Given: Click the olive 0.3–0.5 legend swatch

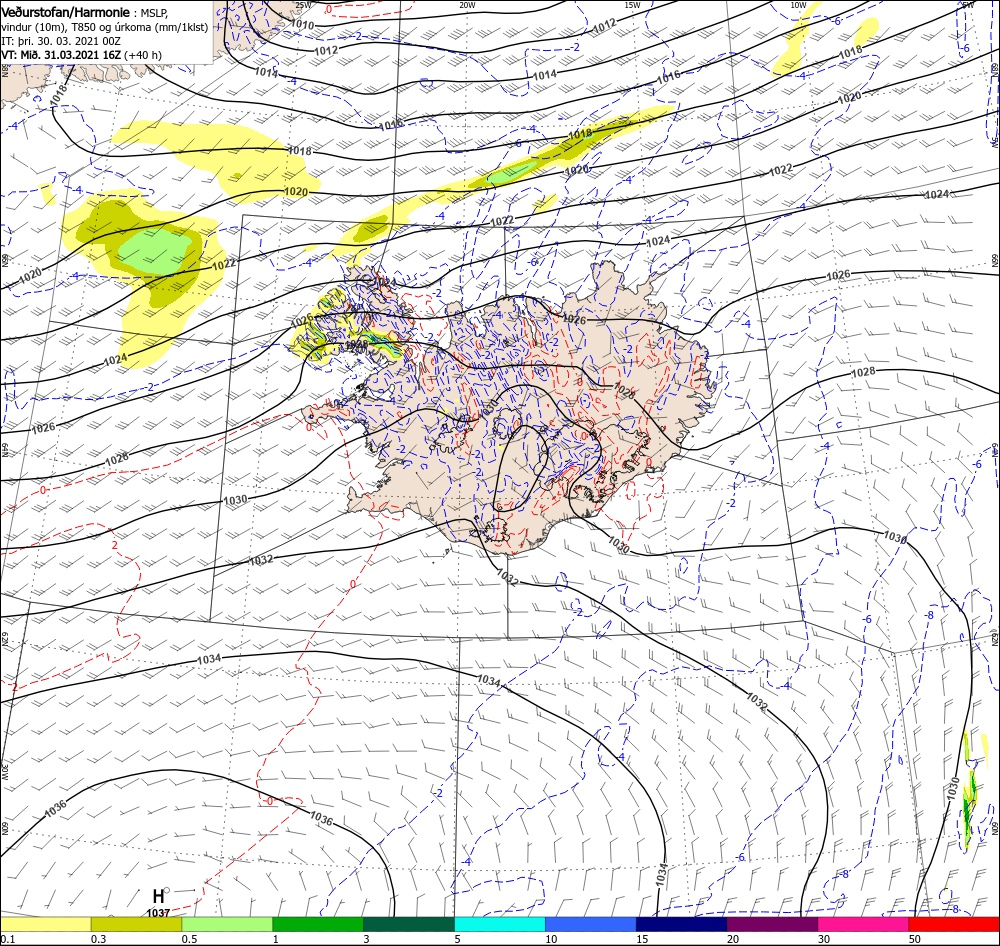Looking at the screenshot, I should point(136,924).
